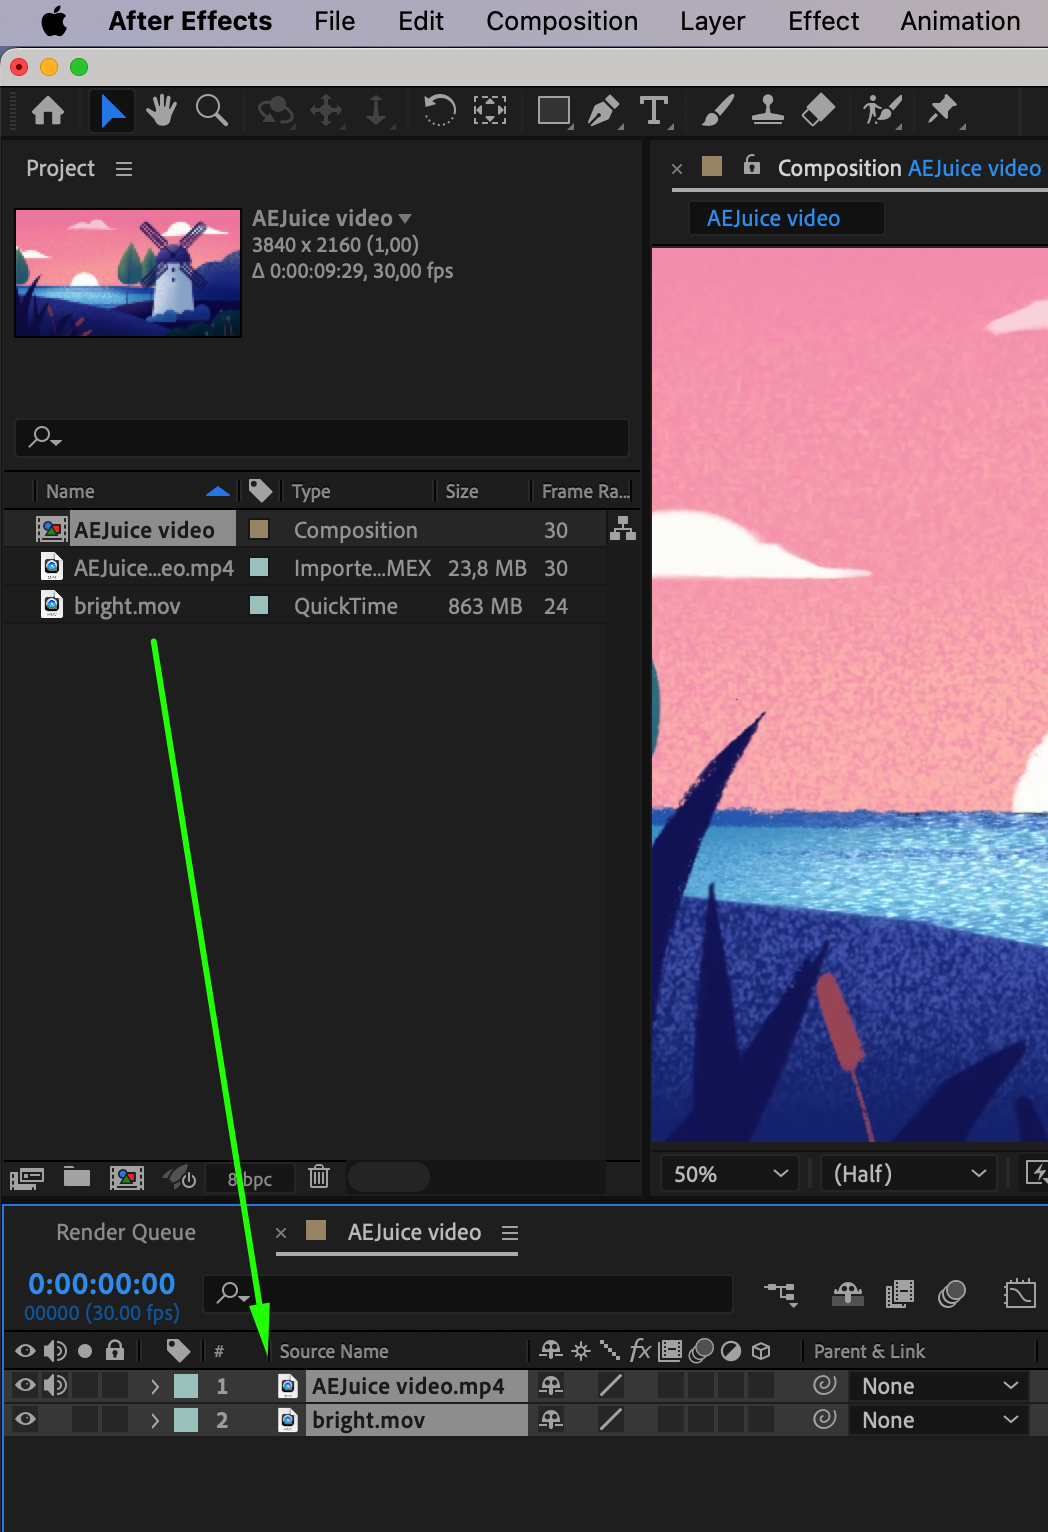Open the Layer menu

[x=712, y=21]
